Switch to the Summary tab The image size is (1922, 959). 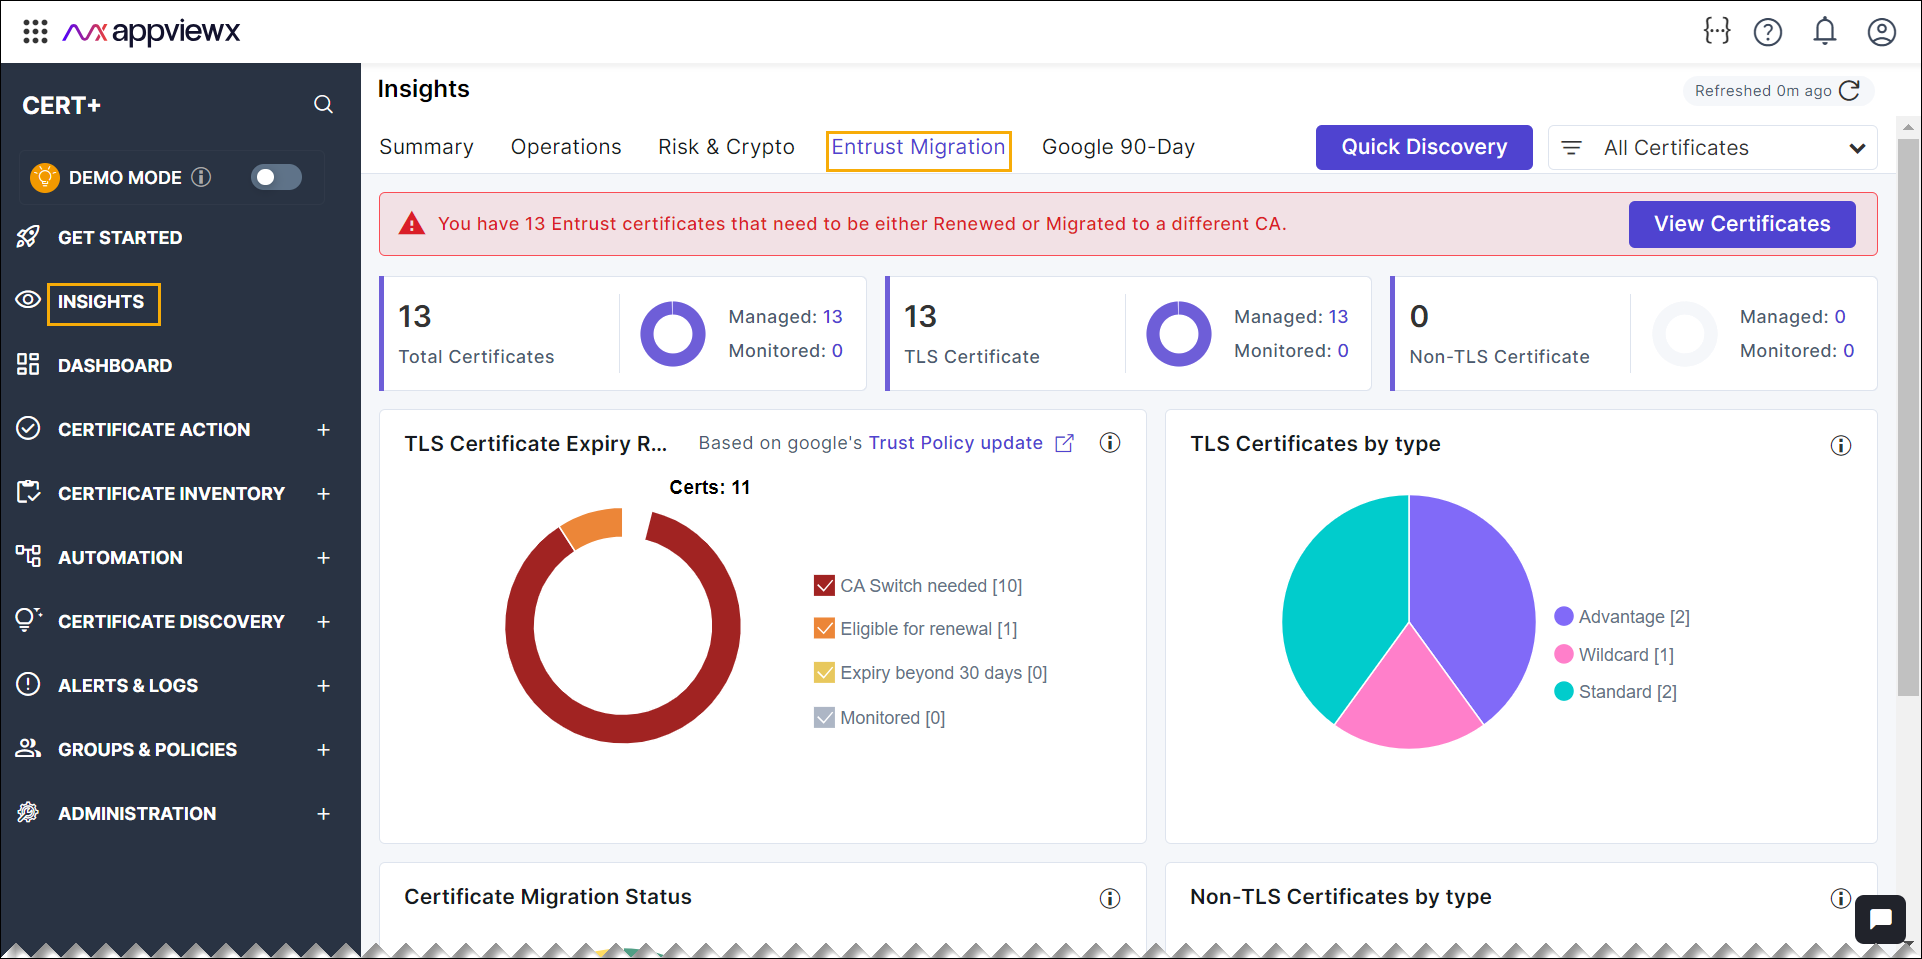pos(426,147)
